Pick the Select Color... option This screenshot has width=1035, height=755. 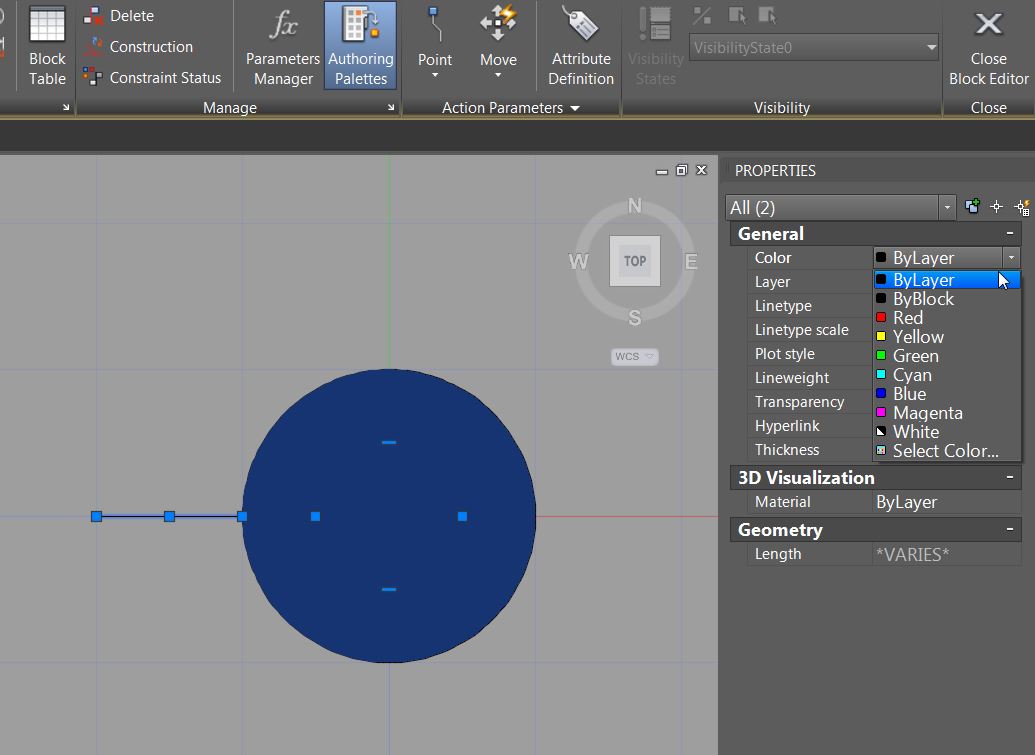(x=945, y=451)
